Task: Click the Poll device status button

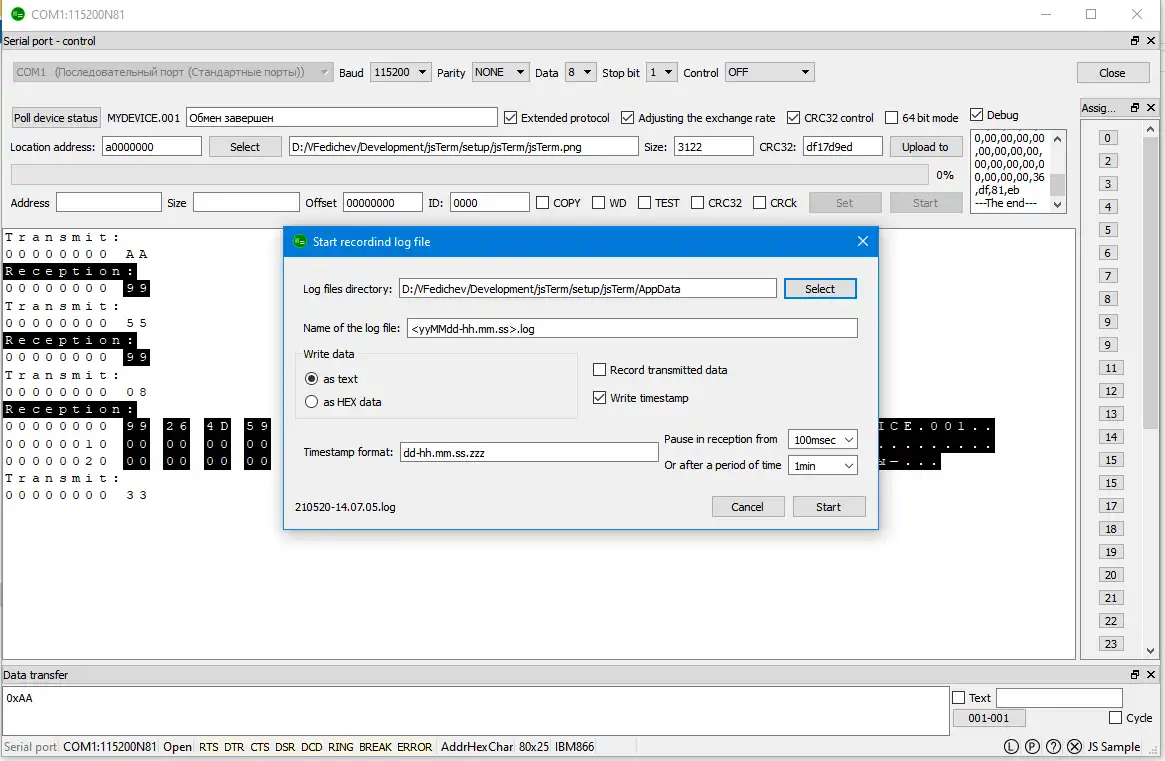Action: click(56, 117)
